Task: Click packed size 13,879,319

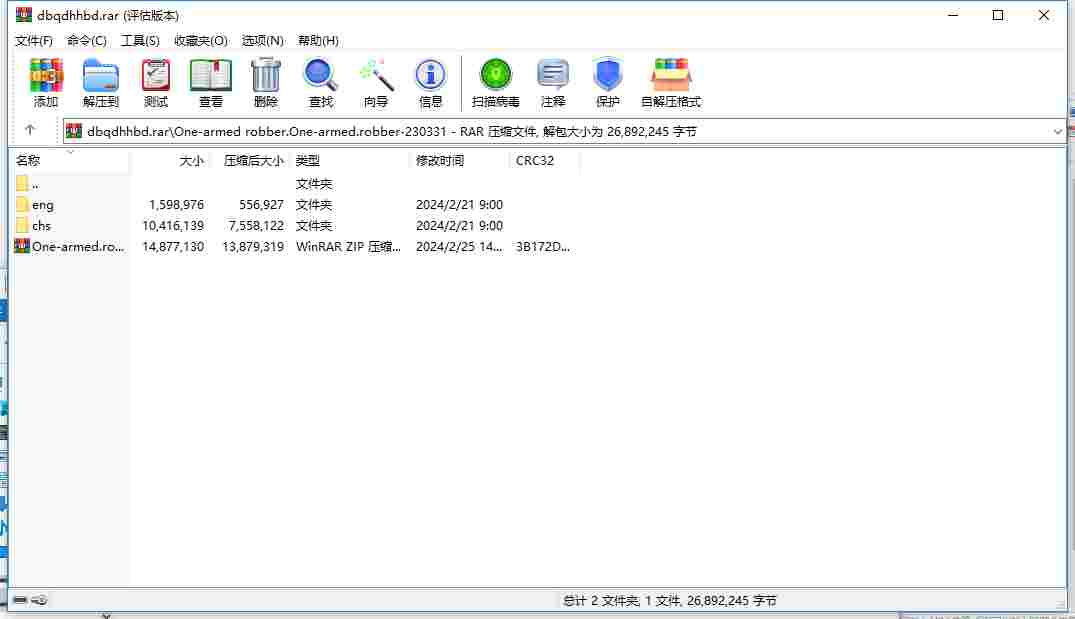Action: (253, 246)
